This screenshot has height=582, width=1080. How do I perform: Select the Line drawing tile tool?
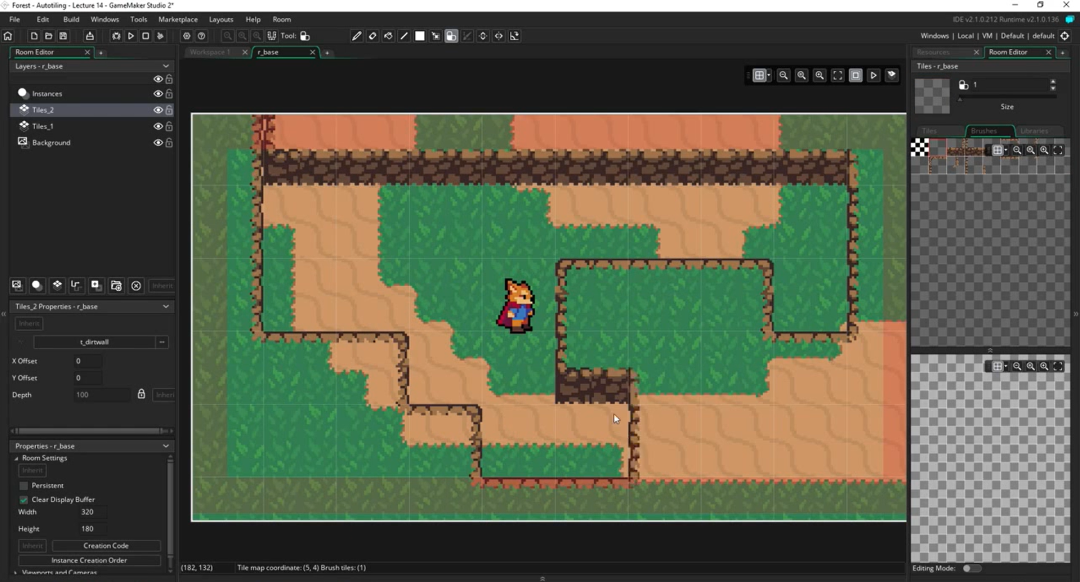(404, 36)
